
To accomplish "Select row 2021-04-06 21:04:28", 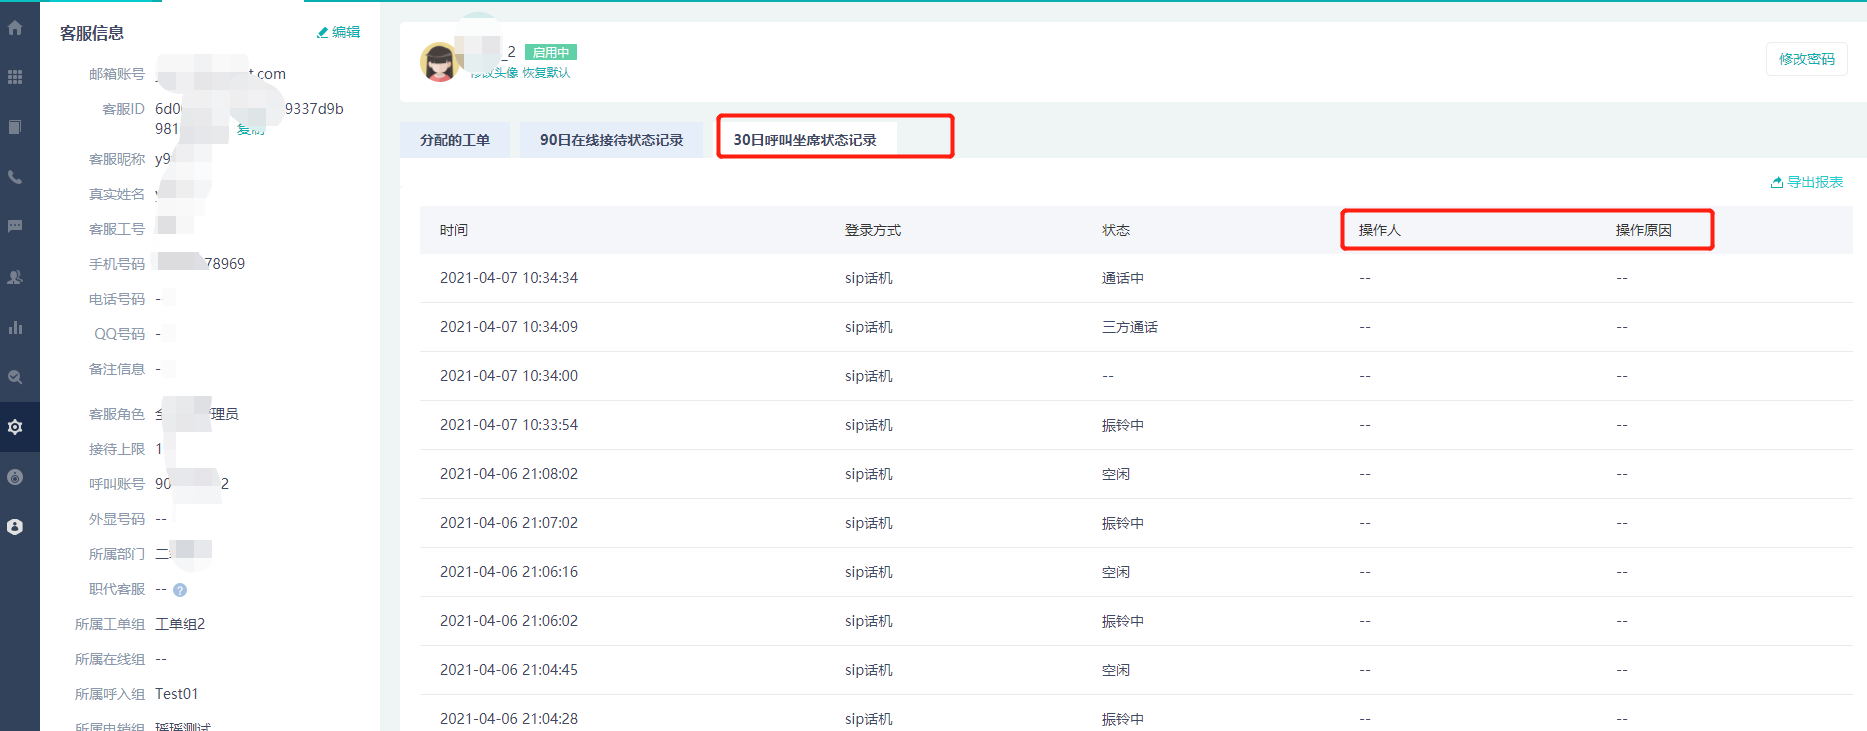I will tap(1136, 714).
